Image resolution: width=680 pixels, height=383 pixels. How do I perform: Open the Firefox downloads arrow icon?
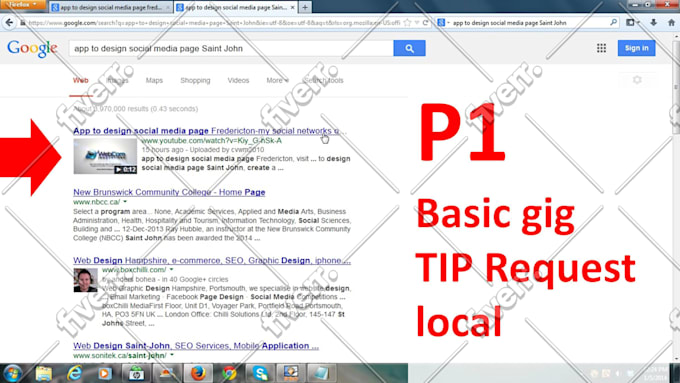[x=653, y=22]
